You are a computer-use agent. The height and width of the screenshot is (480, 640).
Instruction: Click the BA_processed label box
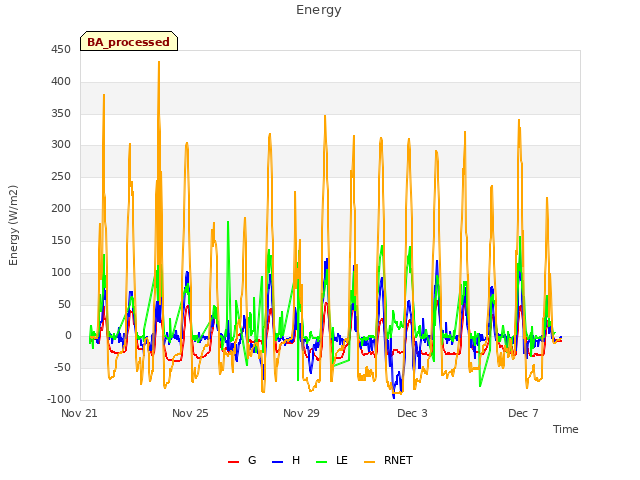(129, 41)
